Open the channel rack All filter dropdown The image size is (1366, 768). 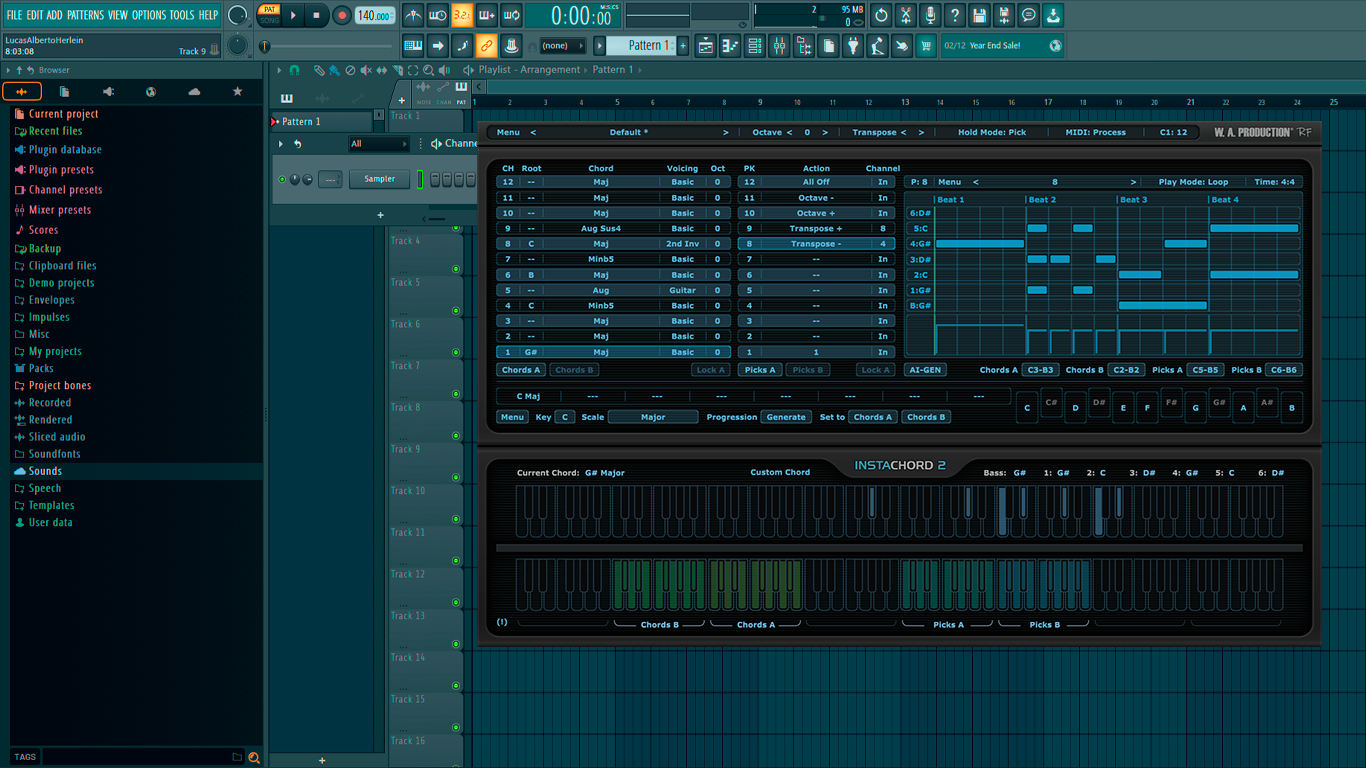378,144
